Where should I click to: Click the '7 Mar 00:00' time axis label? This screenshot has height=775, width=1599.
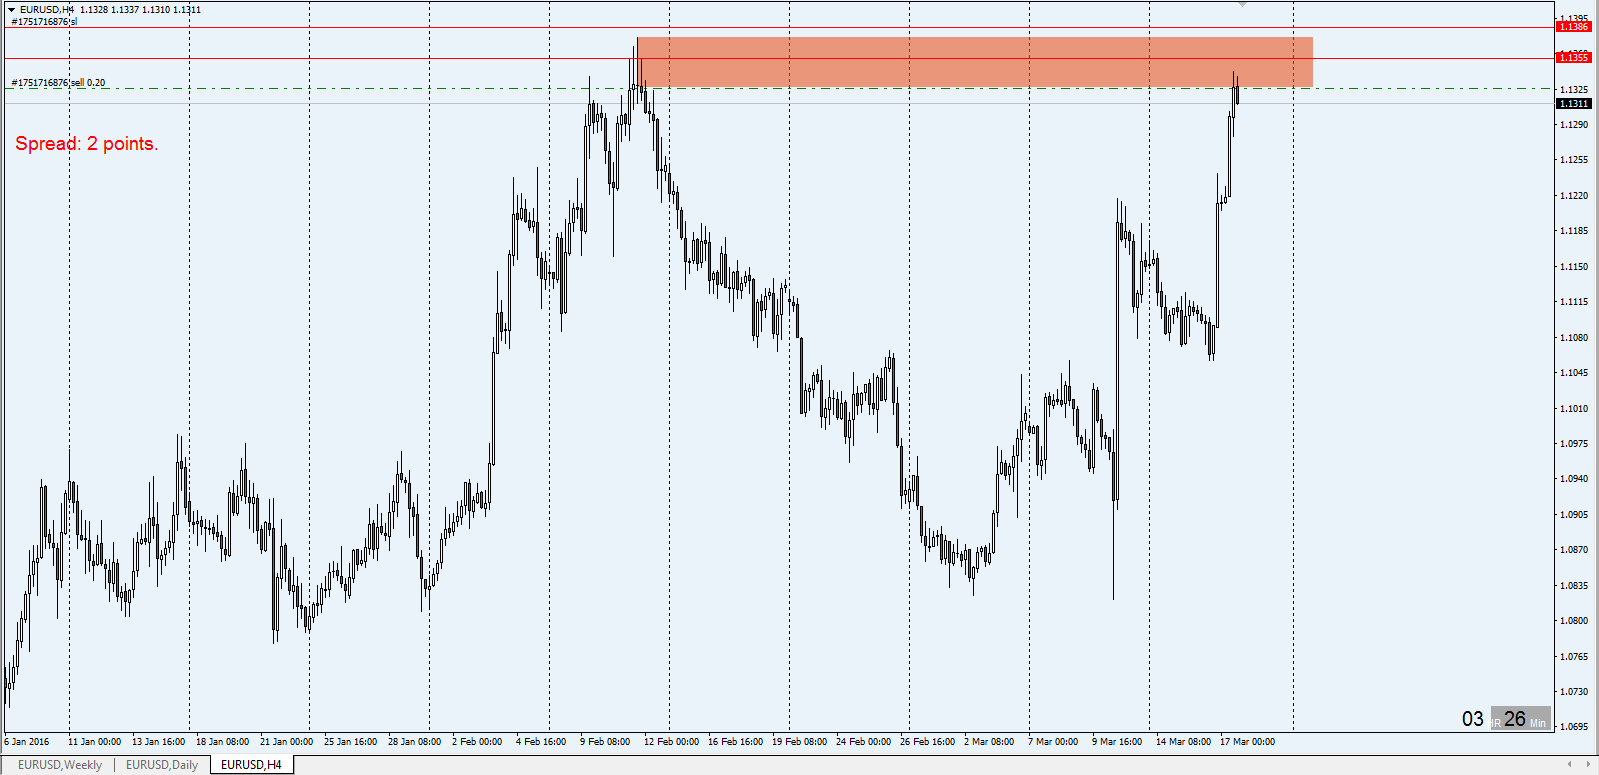pos(1053,742)
